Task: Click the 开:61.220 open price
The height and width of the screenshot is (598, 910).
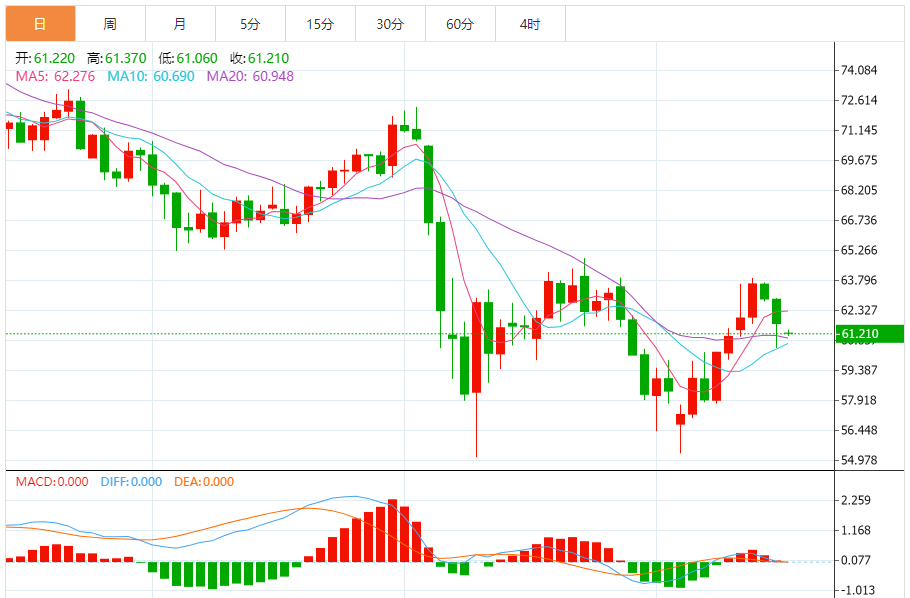Action: click(x=45, y=58)
